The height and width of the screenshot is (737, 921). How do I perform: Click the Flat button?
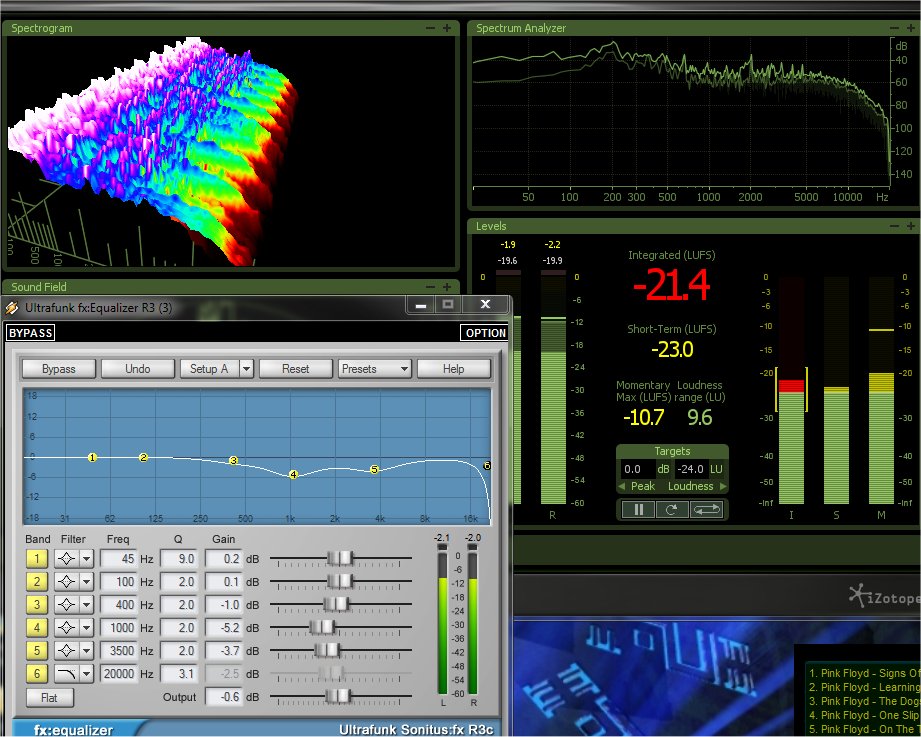click(x=50, y=698)
